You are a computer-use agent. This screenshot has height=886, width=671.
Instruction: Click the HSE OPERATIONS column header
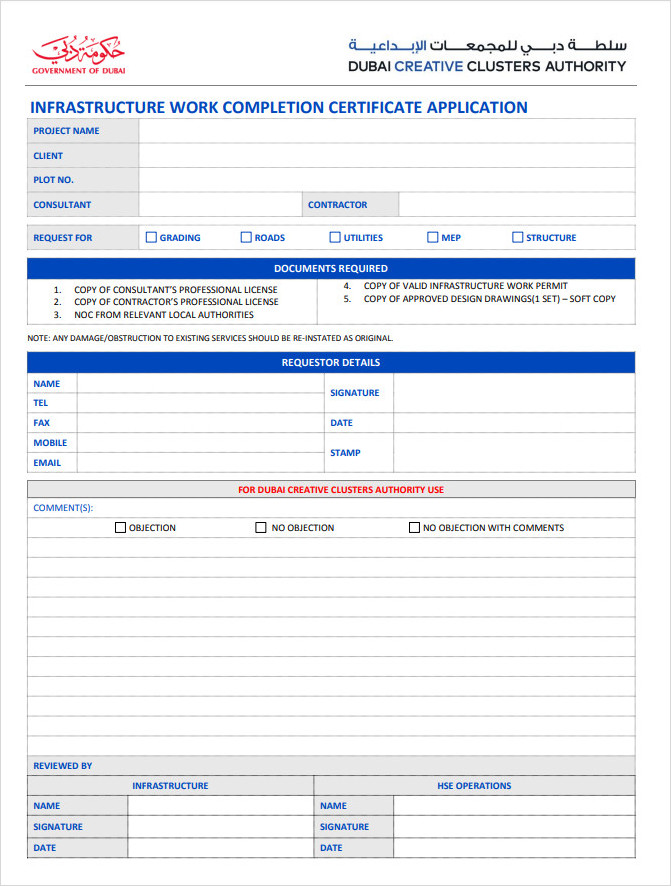(474, 785)
